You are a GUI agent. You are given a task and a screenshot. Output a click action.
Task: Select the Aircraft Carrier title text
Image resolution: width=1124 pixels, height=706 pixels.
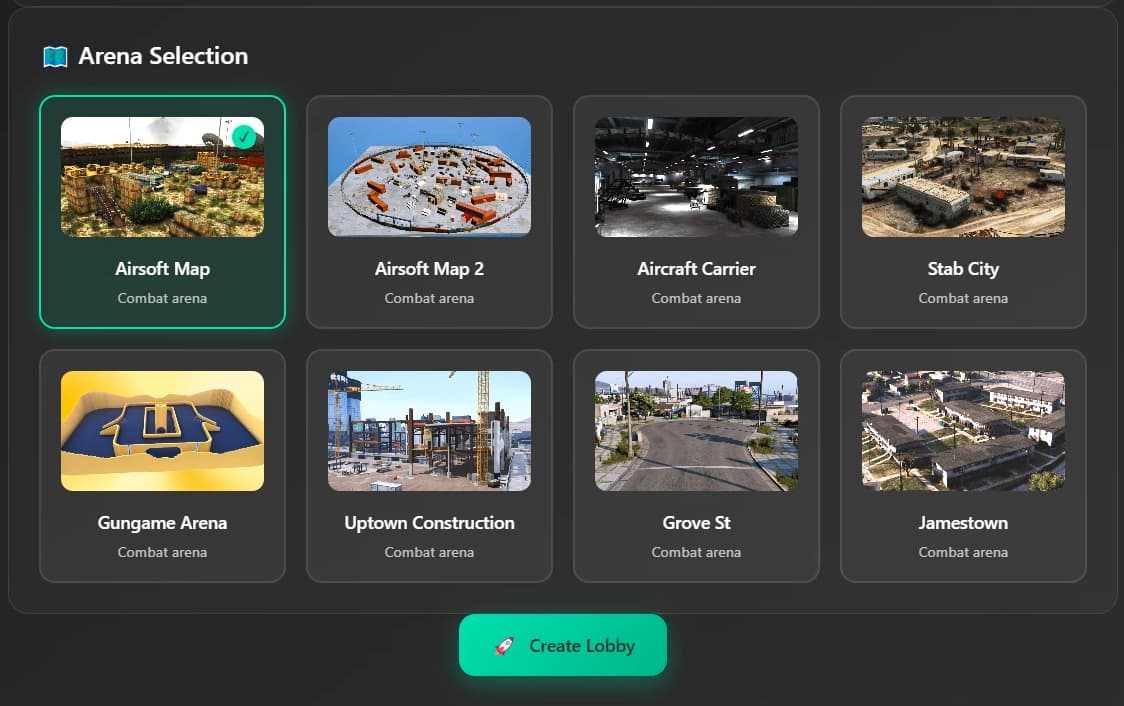pos(696,269)
